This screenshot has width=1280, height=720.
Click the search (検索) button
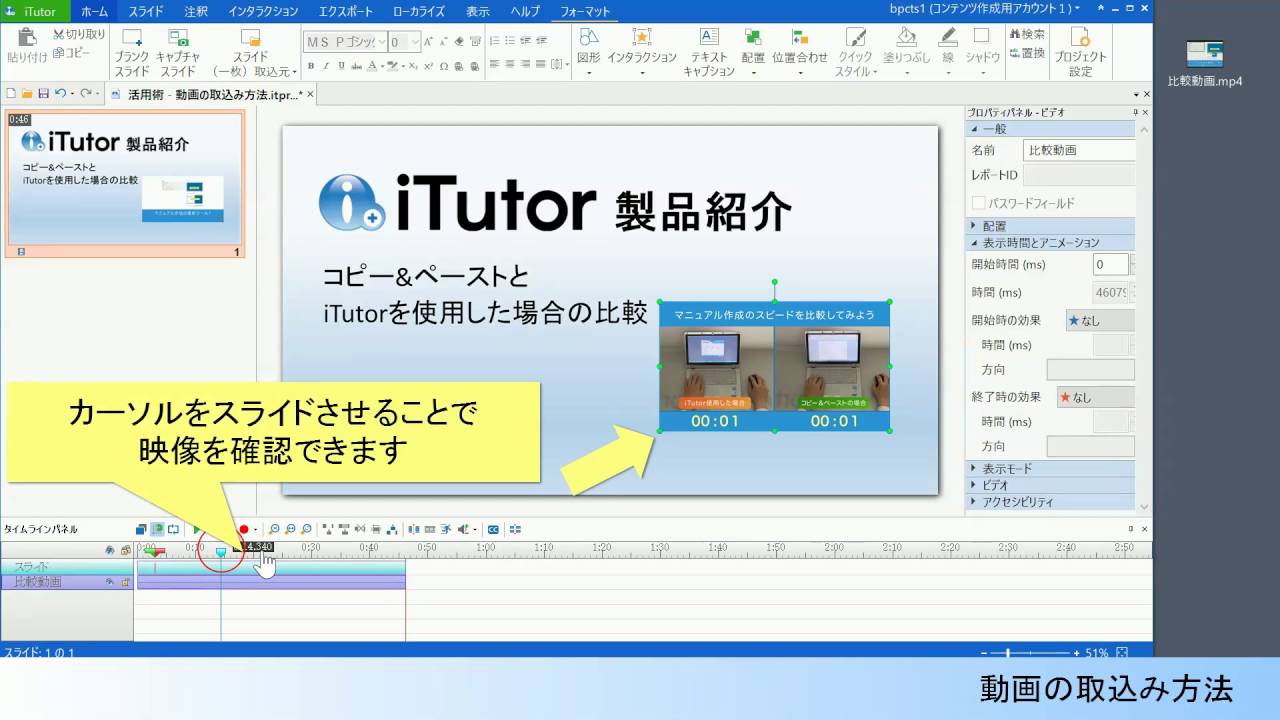pos(1027,35)
